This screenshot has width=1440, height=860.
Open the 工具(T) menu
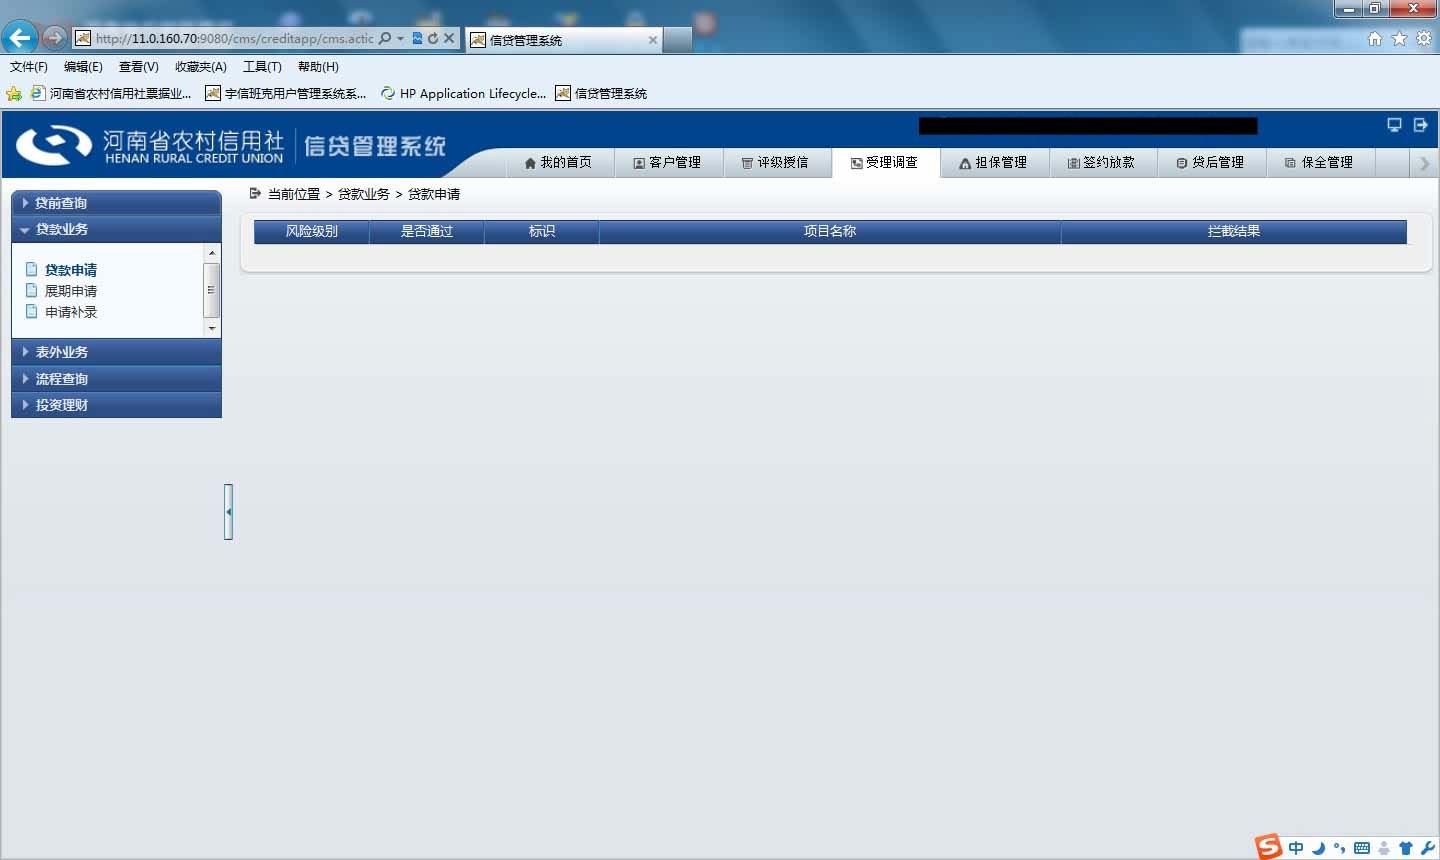click(x=262, y=67)
